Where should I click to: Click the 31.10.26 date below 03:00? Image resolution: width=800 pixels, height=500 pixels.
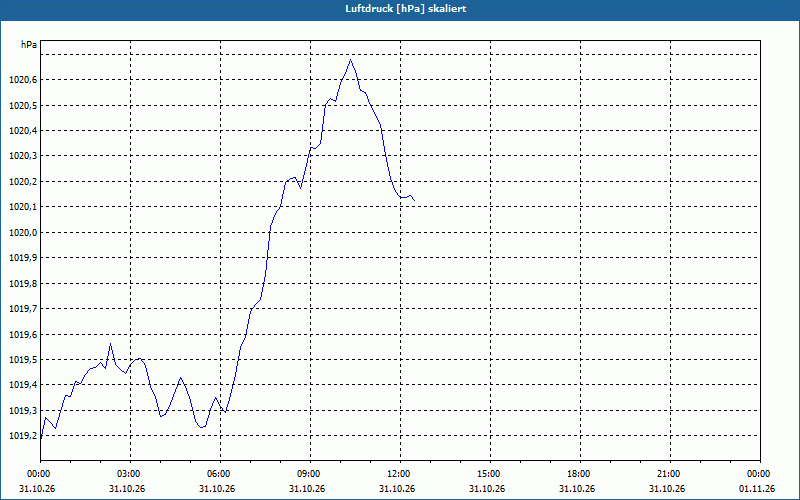[127, 488]
